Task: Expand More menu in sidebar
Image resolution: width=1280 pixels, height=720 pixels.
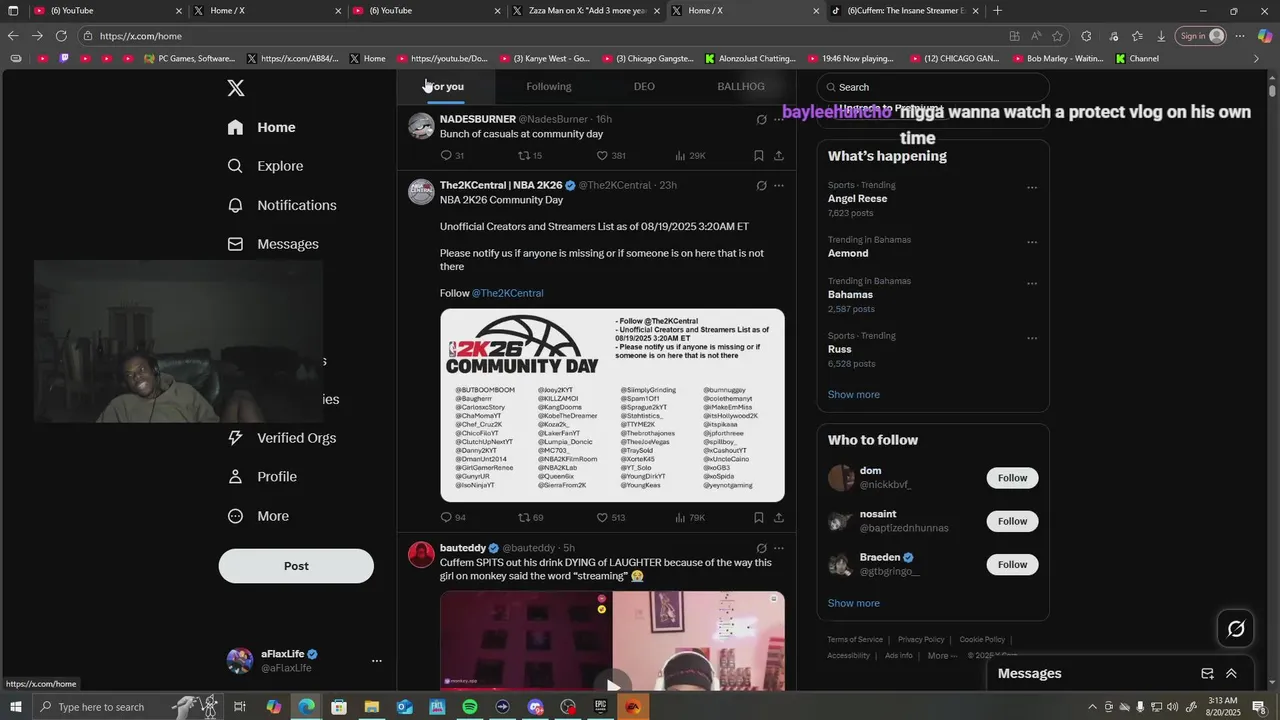Action: [x=258, y=516]
